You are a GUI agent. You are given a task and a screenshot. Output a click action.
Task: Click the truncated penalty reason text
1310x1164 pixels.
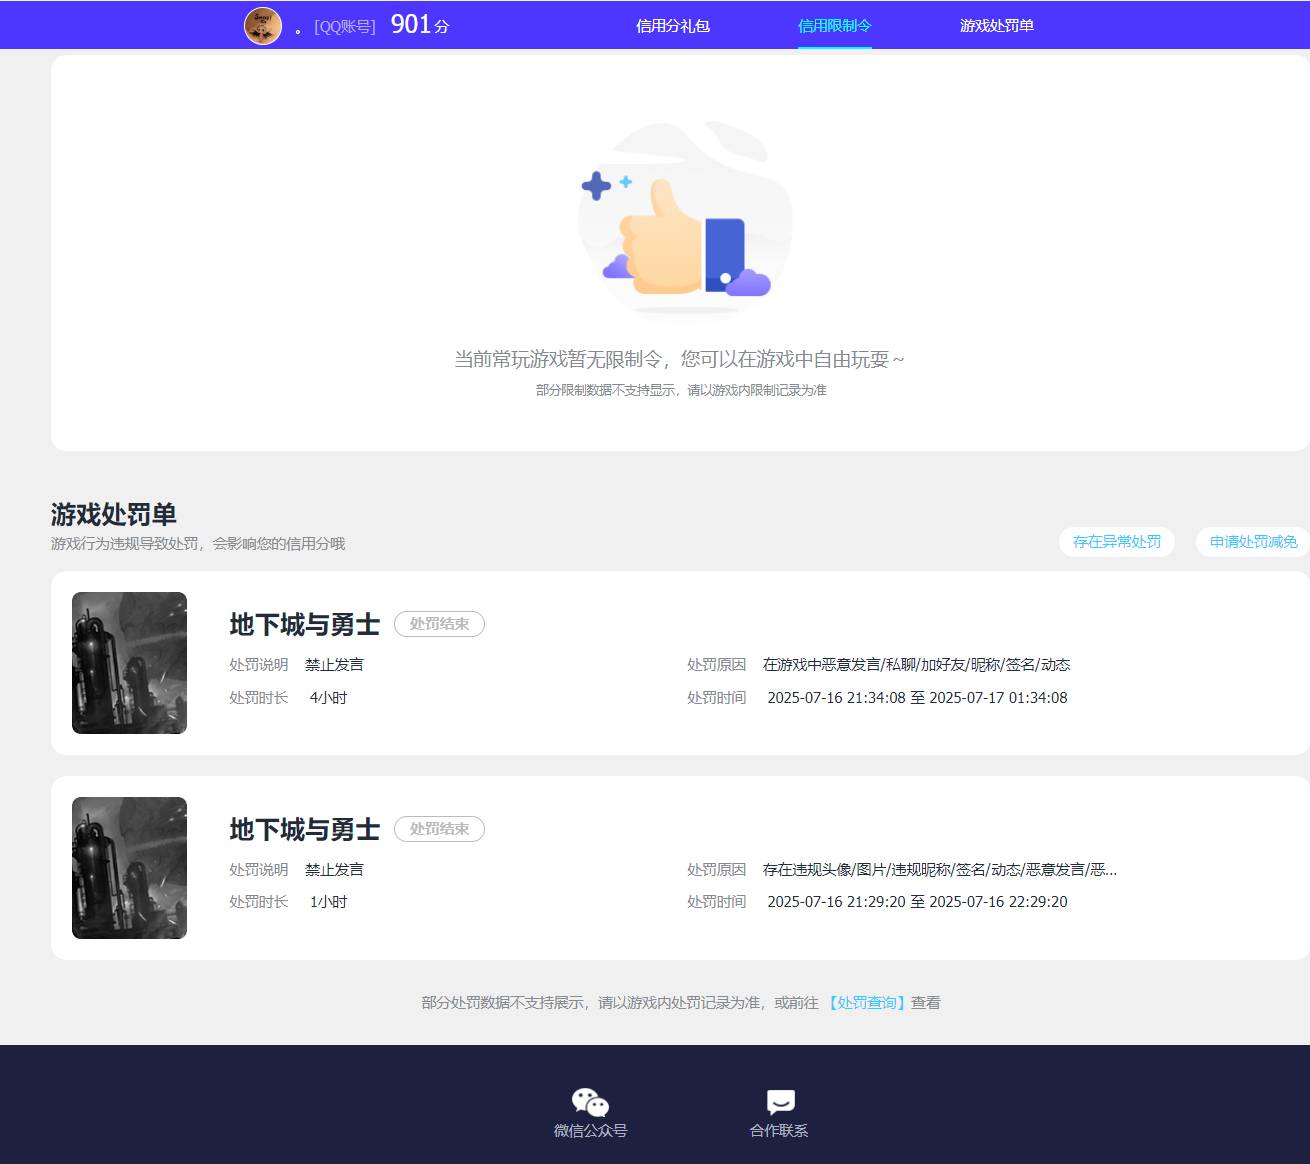[x=939, y=870]
